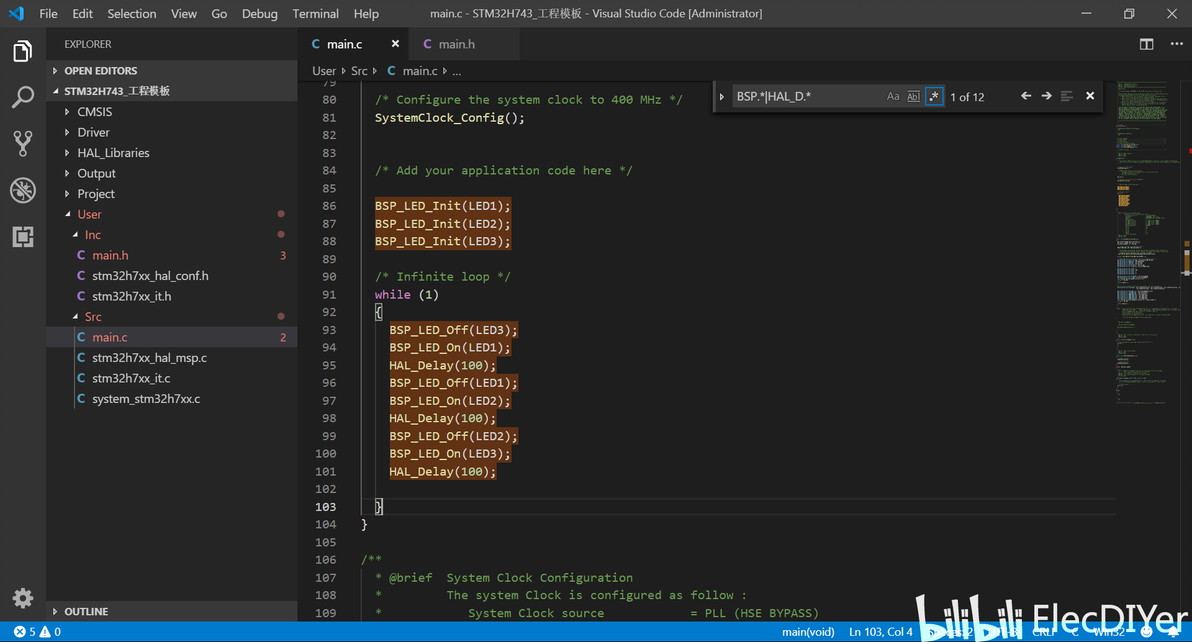1192x642 pixels.
Task: Click the split editor icon
Action: coord(1146,44)
